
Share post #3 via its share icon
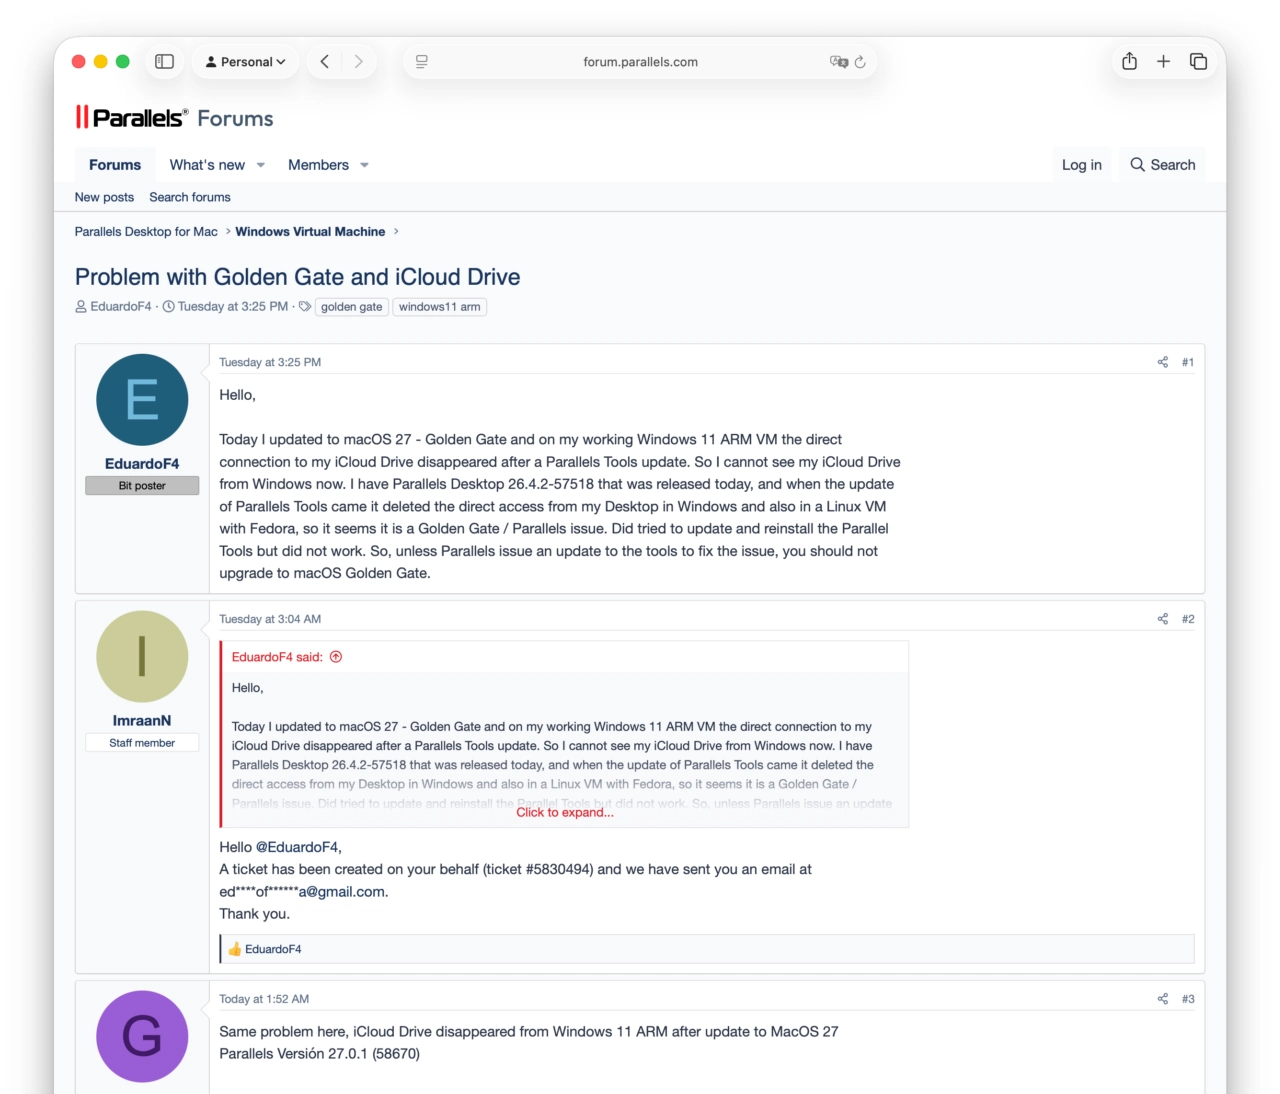coord(1163,999)
